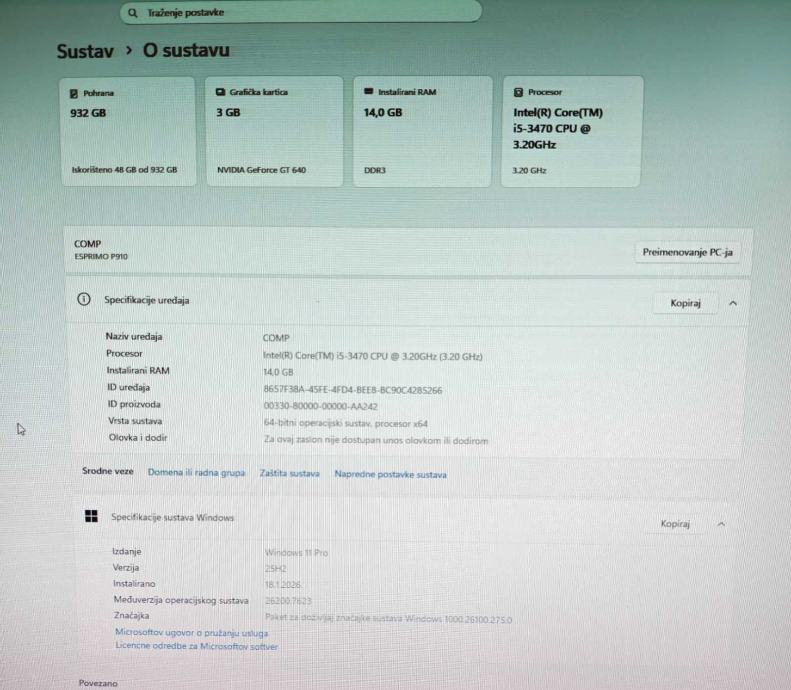Copy Windows specs with Kopiraj button
Screen dimensions: 791x690
pos(675,524)
